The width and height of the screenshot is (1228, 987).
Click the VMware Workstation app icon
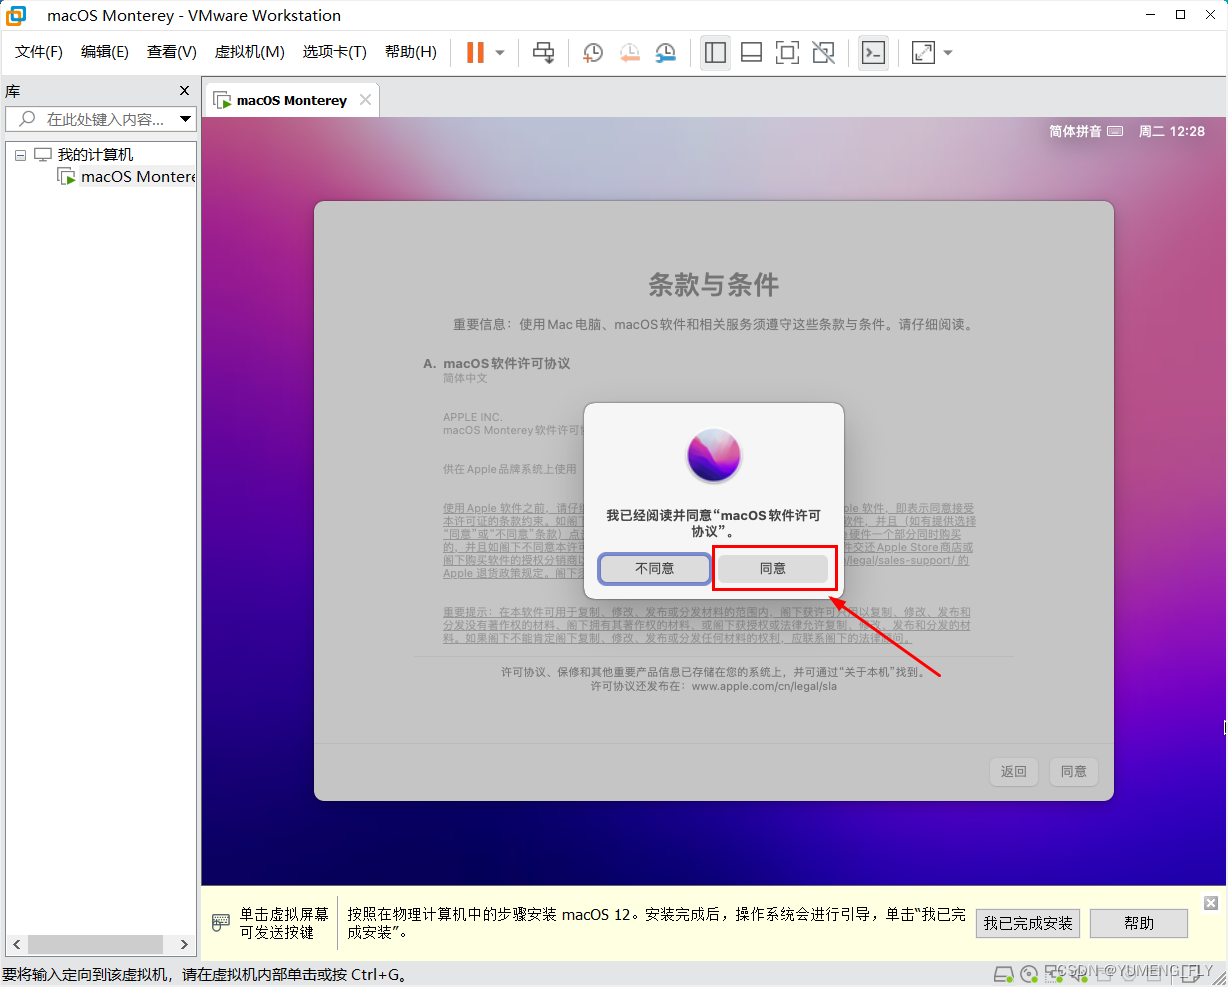point(16,15)
